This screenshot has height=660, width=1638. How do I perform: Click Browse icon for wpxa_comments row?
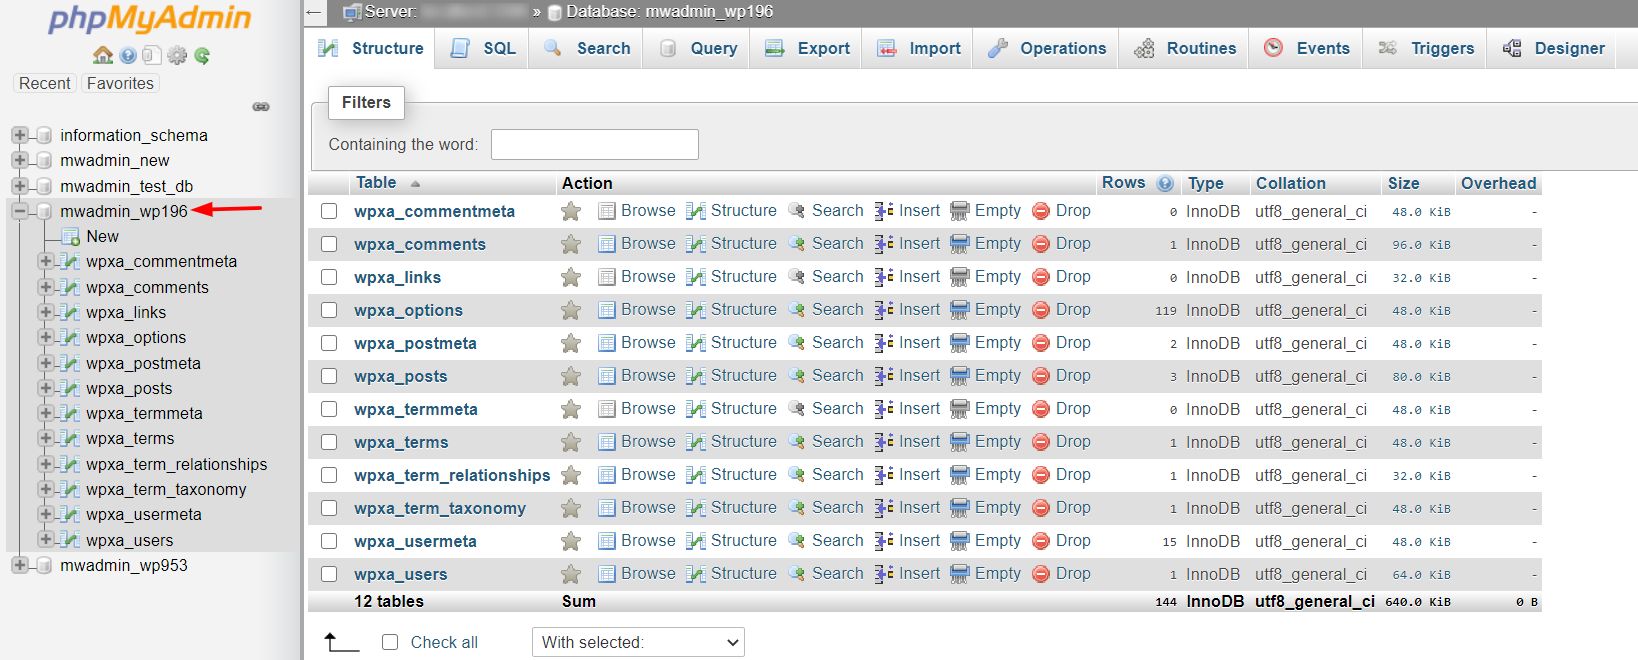606,244
